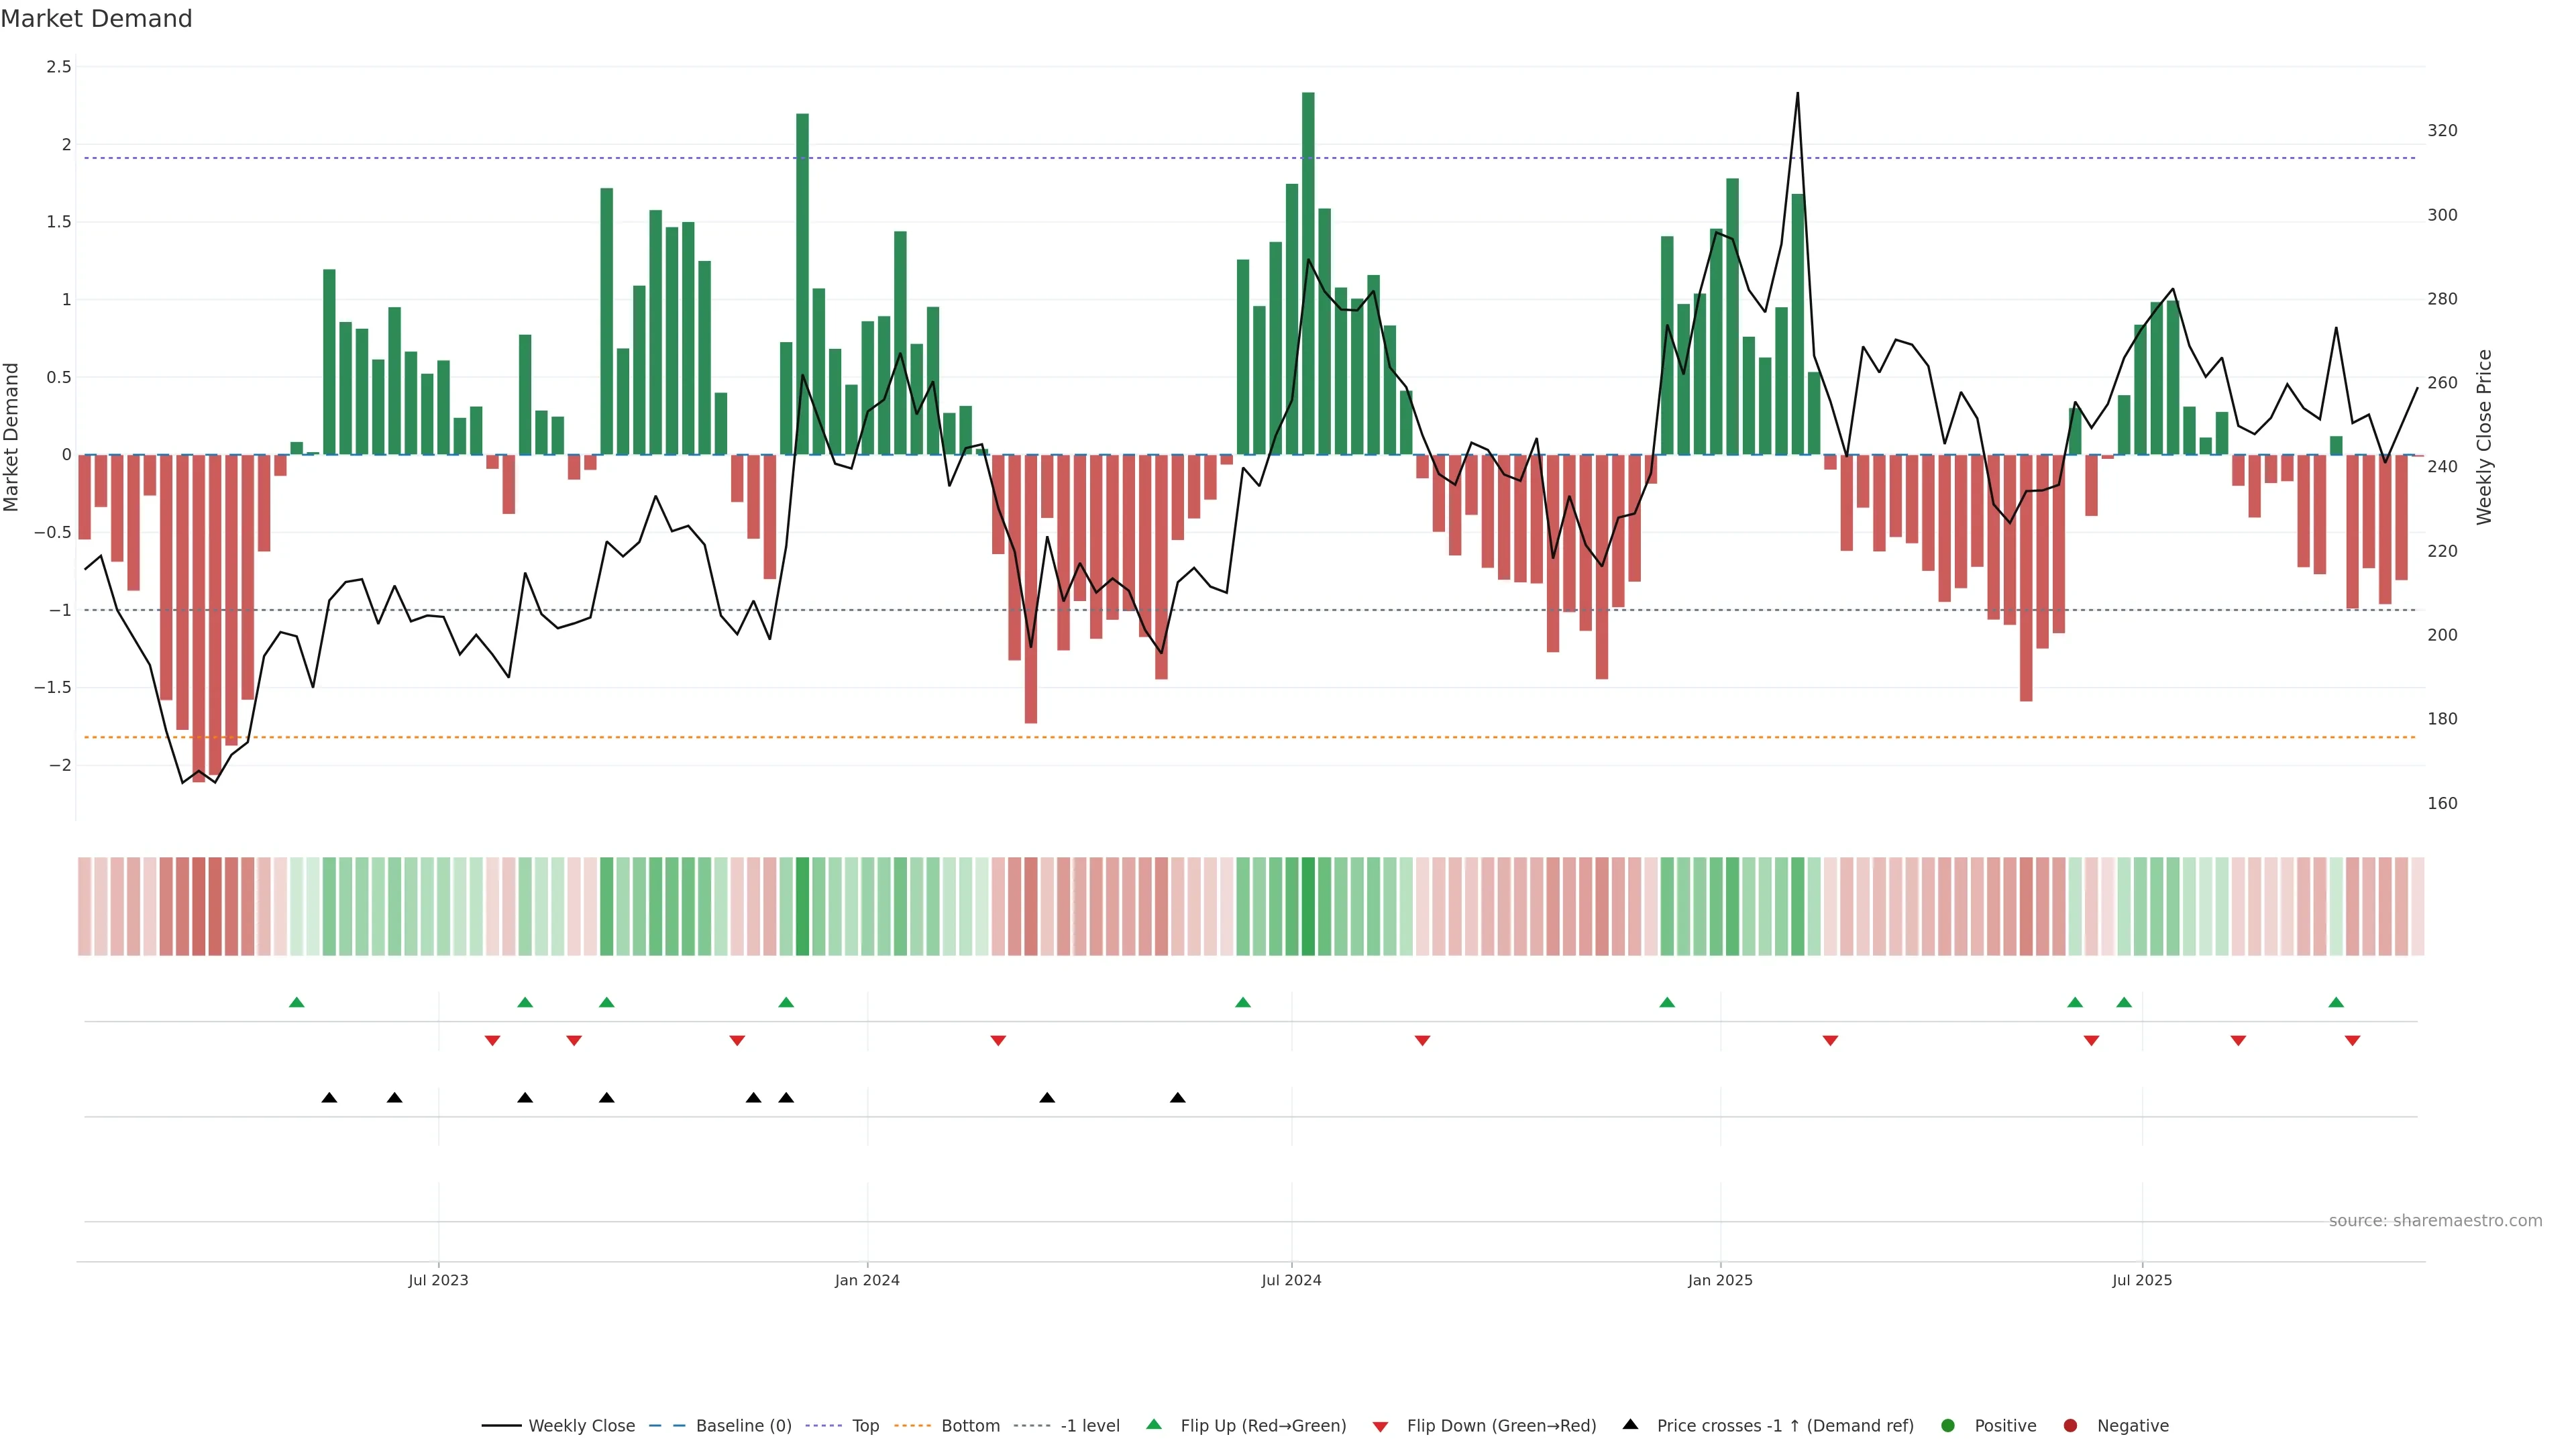This screenshot has width=2576, height=1449.
Task: Click red Flip Down triangle legend icon
Action: tap(1380, 1427)
